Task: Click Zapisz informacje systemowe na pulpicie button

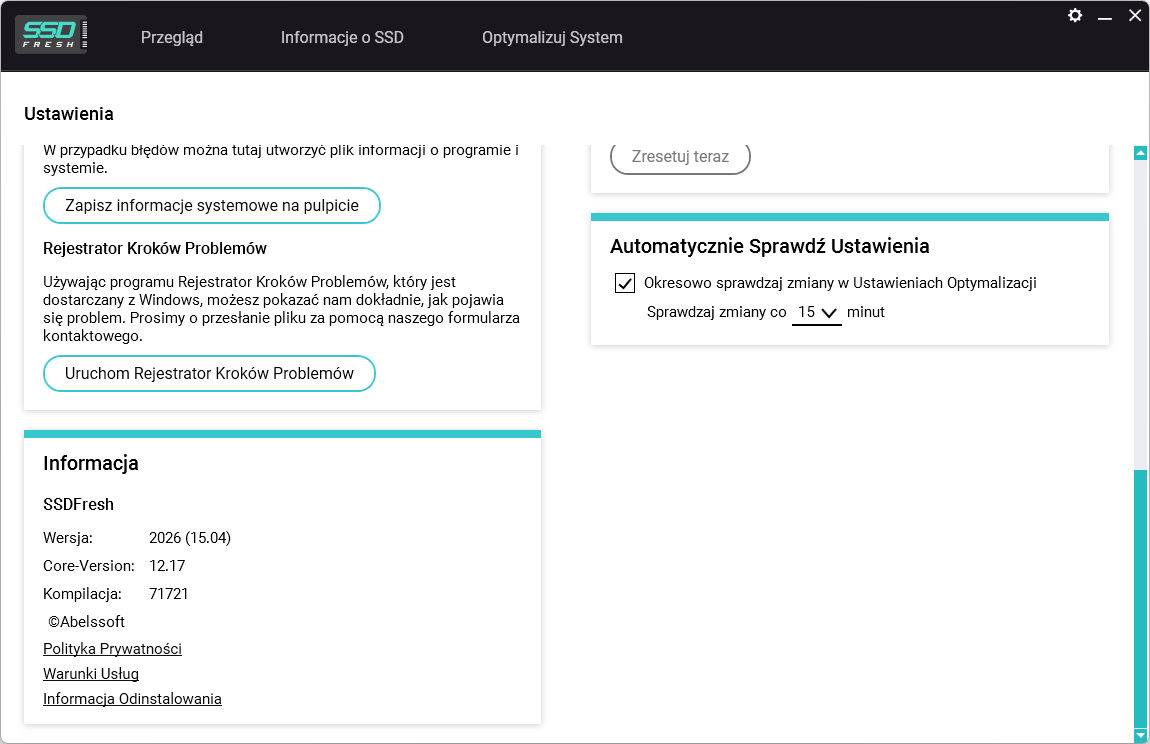Action: [212, 205]
